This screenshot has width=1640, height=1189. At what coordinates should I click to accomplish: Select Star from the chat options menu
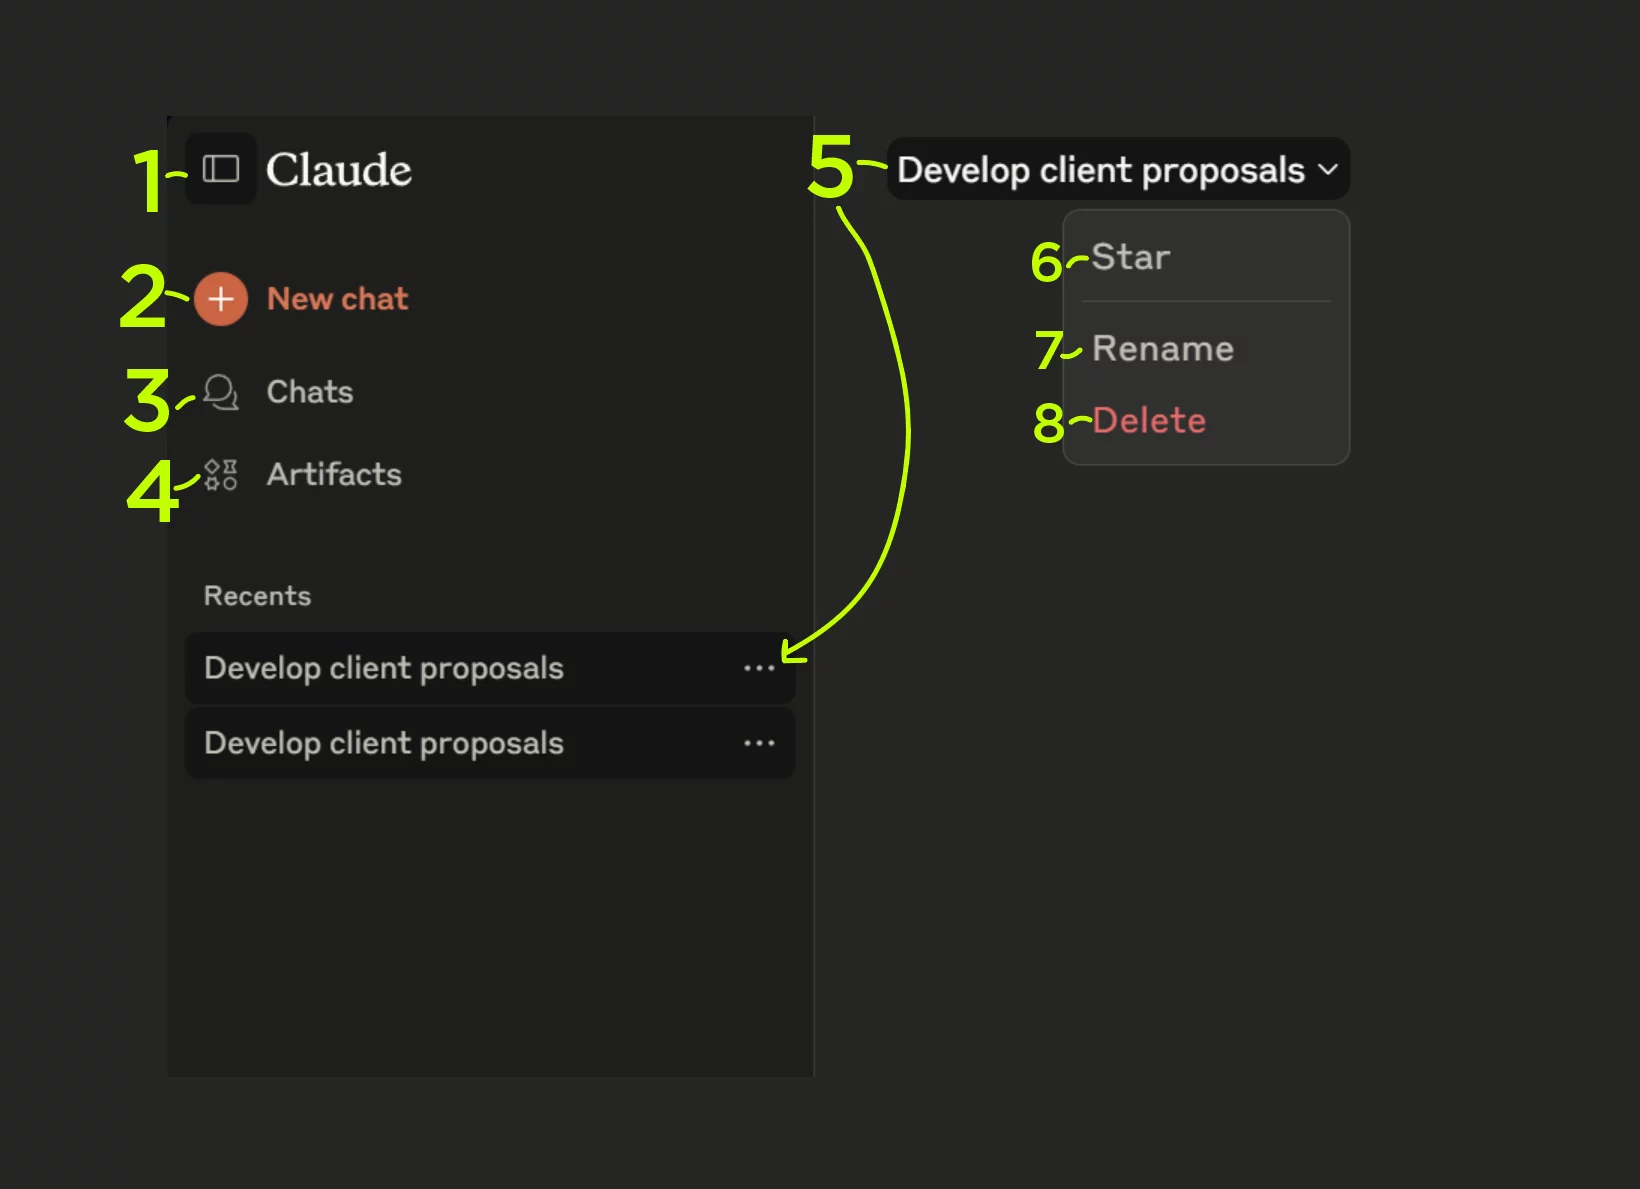click(x=1131, y=257)
